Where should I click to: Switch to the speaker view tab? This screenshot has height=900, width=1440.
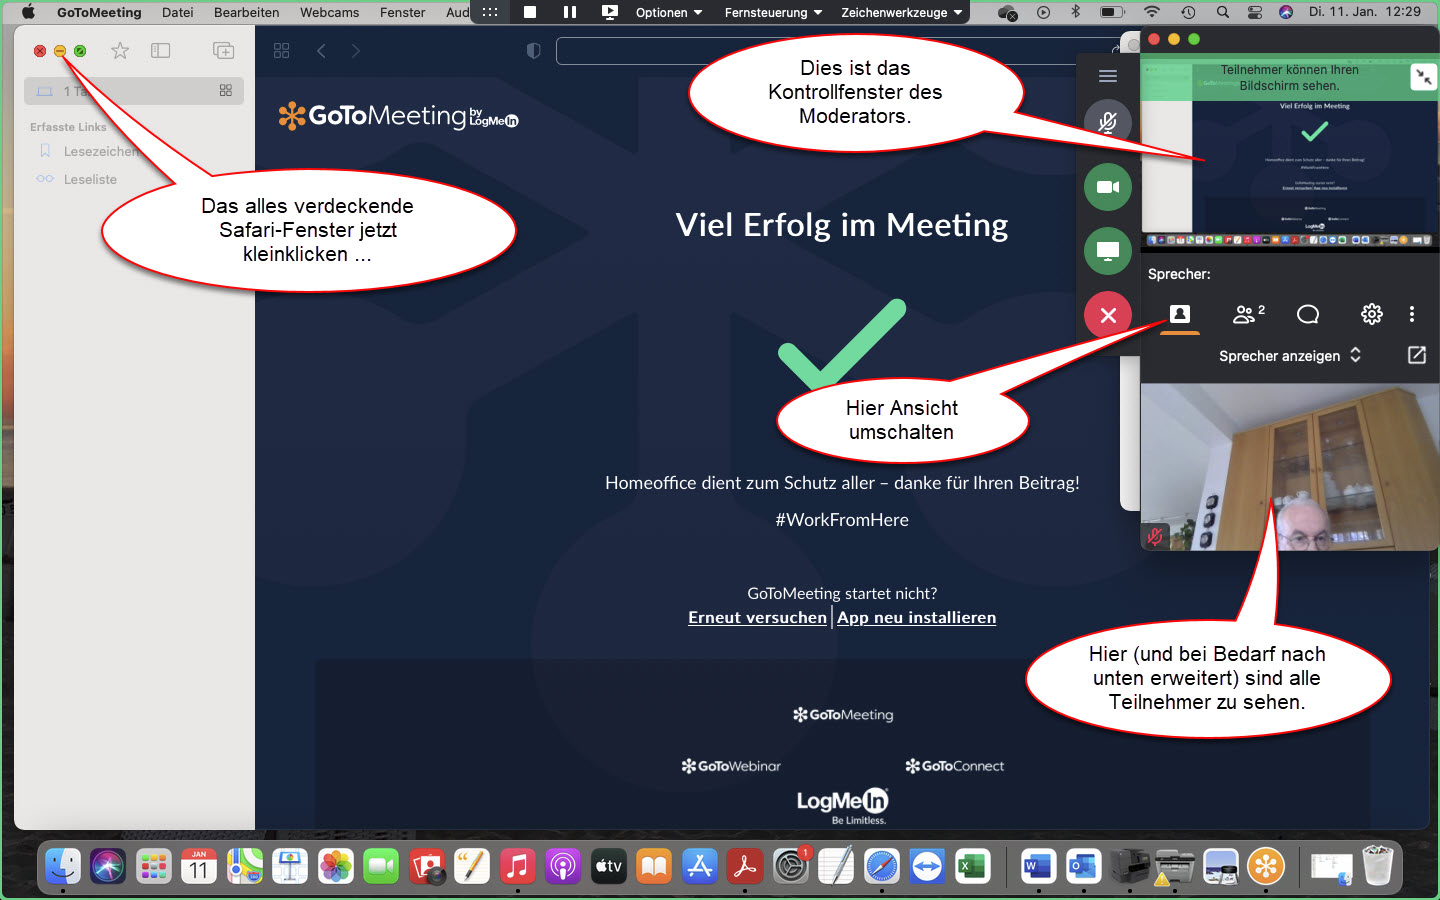click(1180, 314)
